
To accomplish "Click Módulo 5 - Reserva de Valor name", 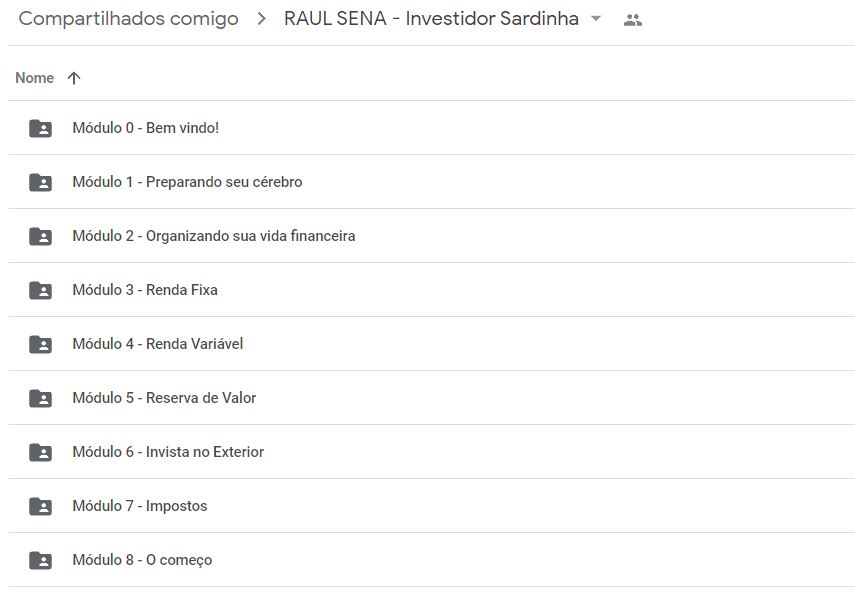I will (x=164, y=398).
